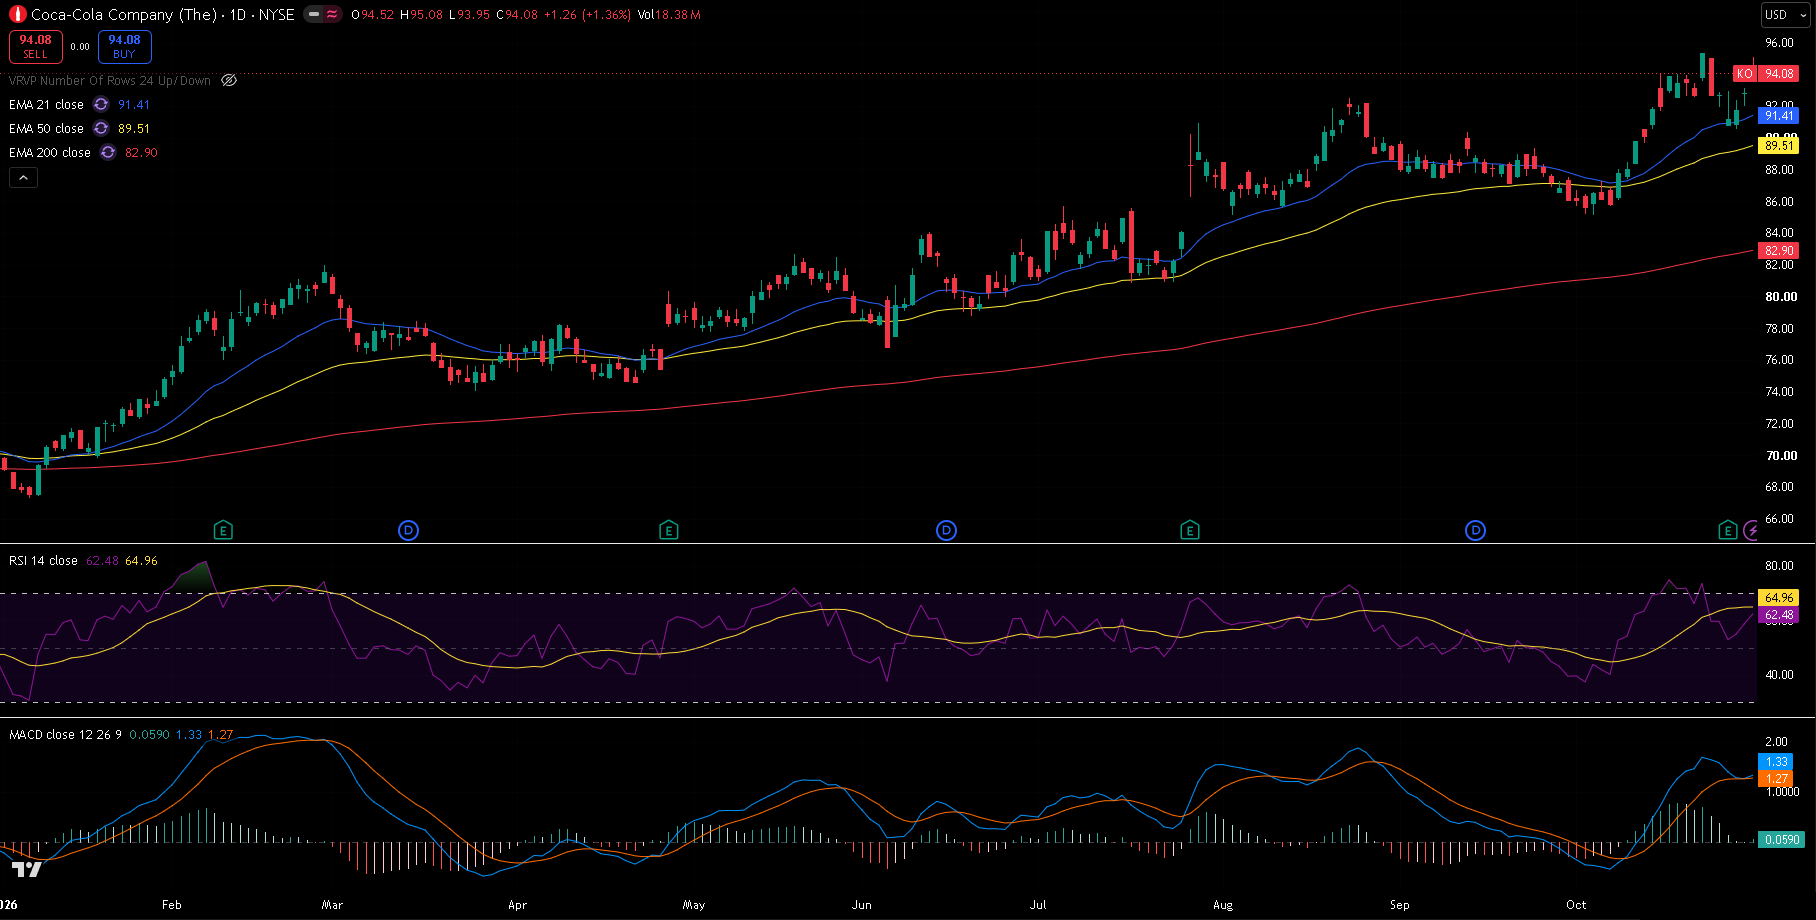Screen dimensions: 1816x920
Task: Click the 64.96 RSI axis label
Action: (1778, 597)
